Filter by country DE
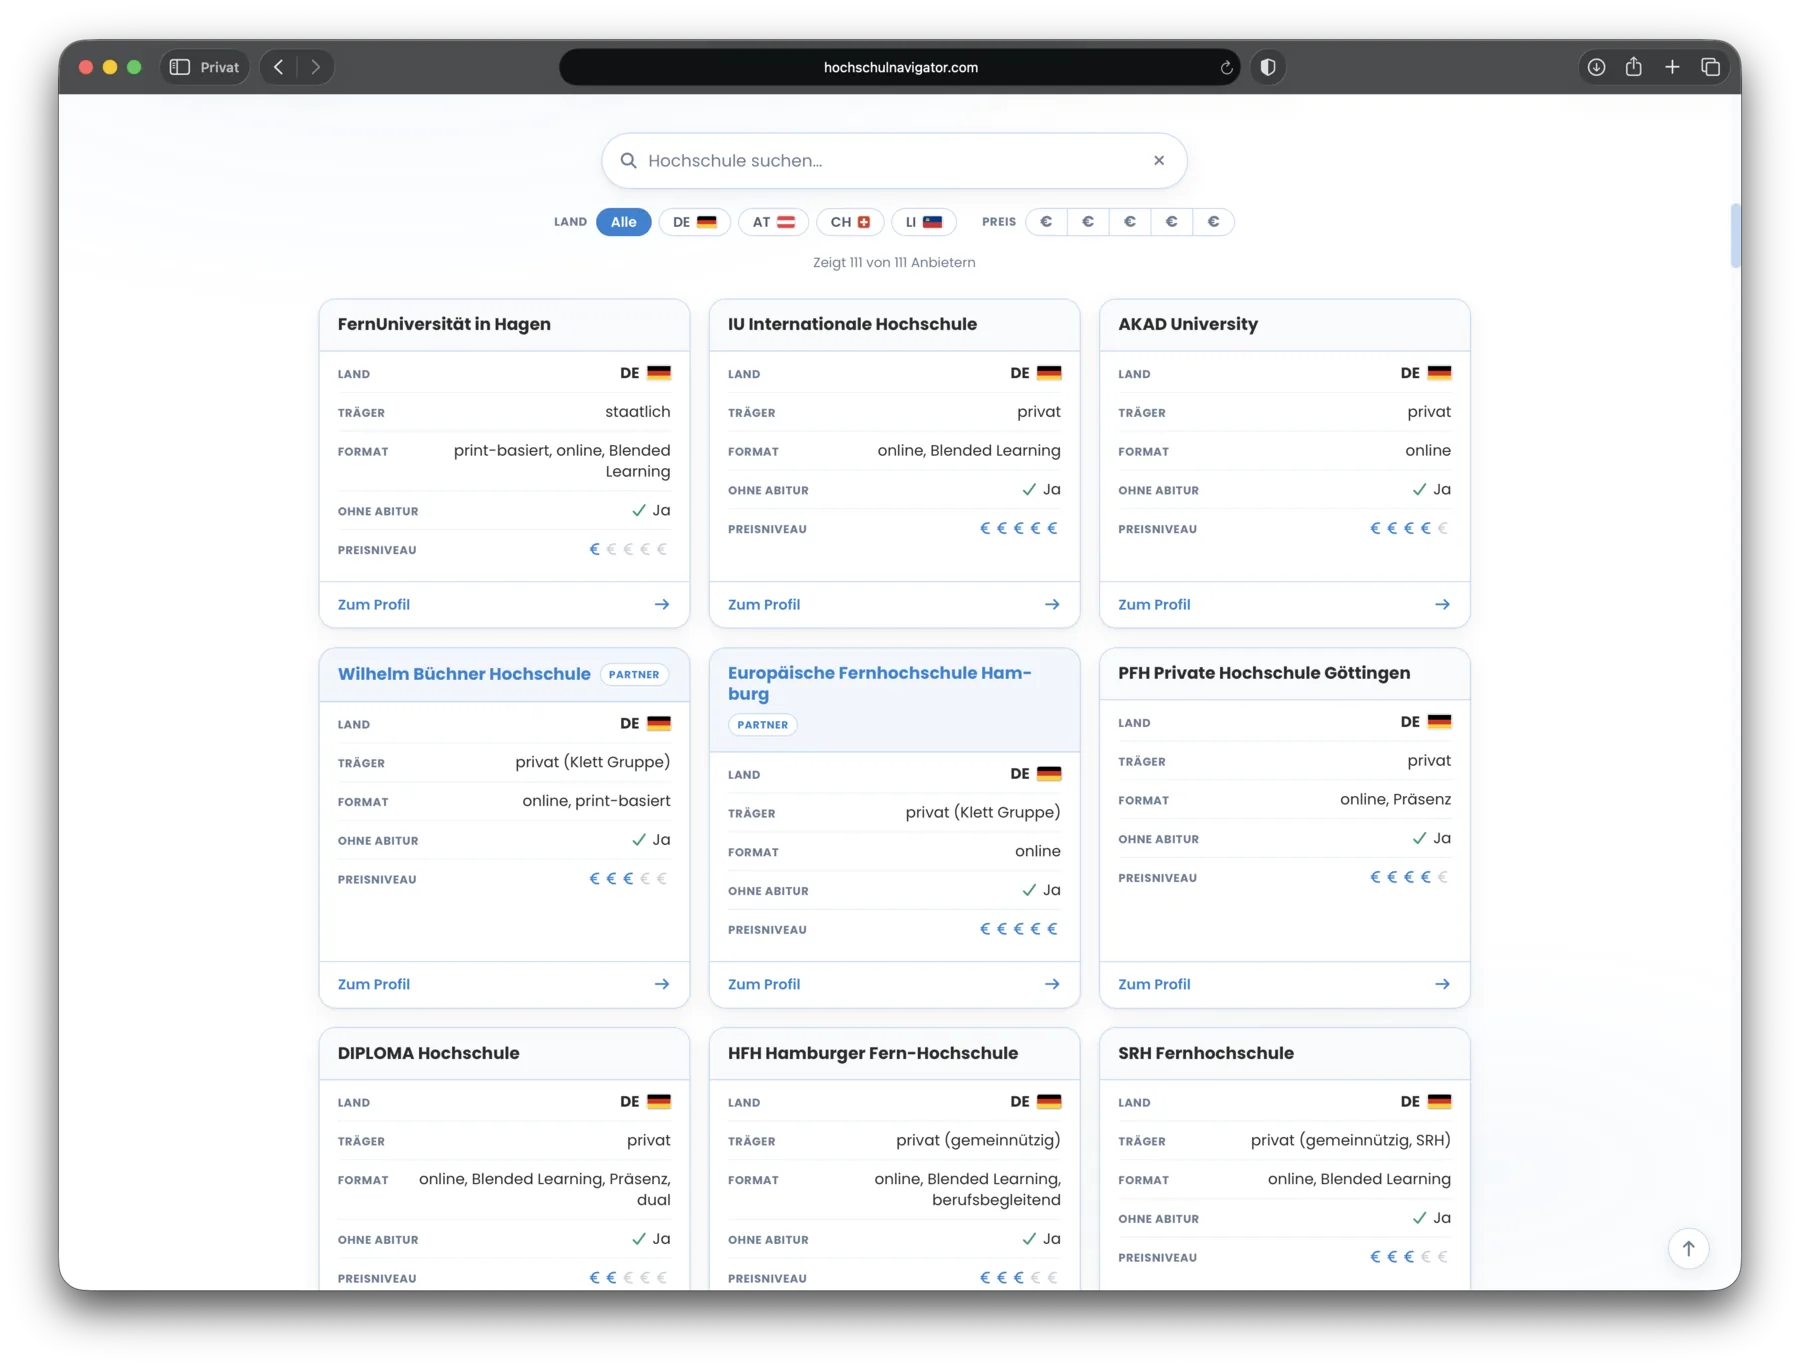 click(x=694, y=222)
